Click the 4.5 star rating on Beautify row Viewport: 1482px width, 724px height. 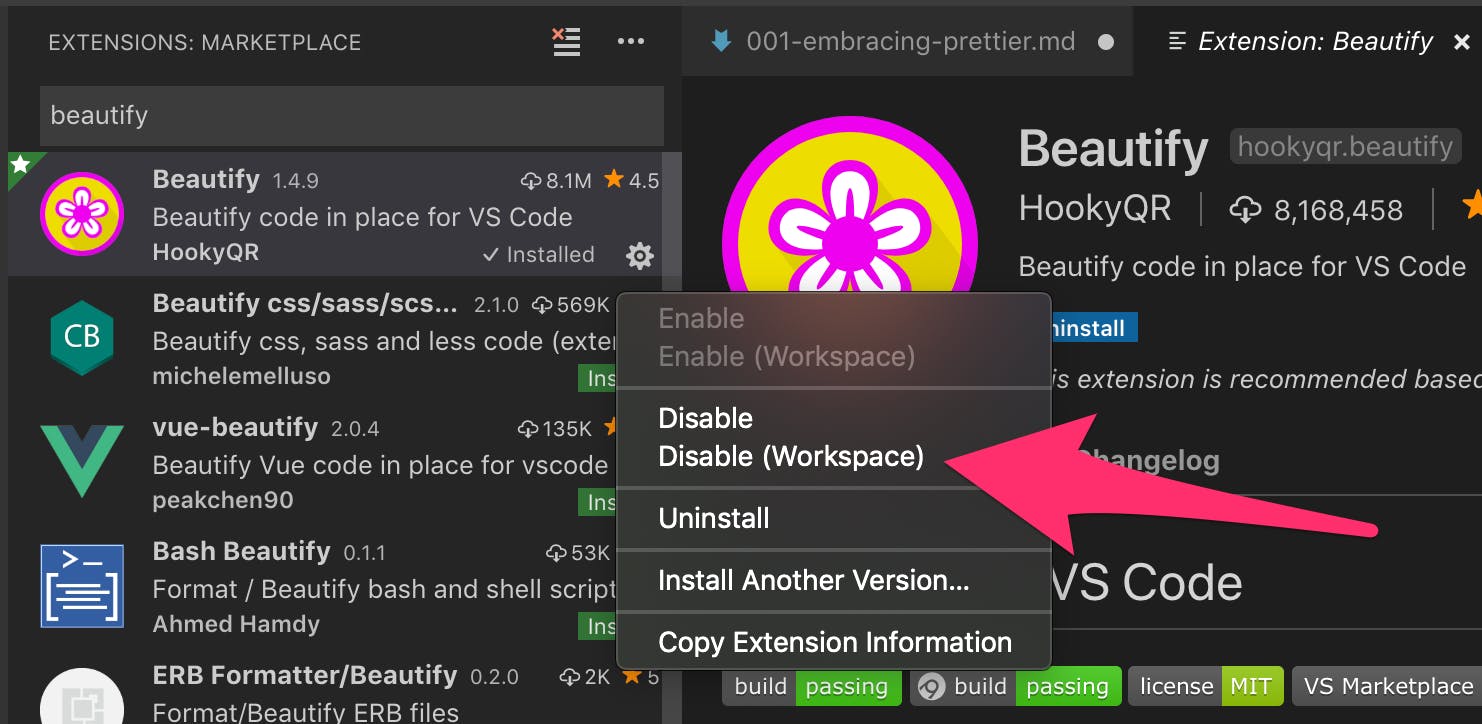pyautogui.click(x=632, y=180)
